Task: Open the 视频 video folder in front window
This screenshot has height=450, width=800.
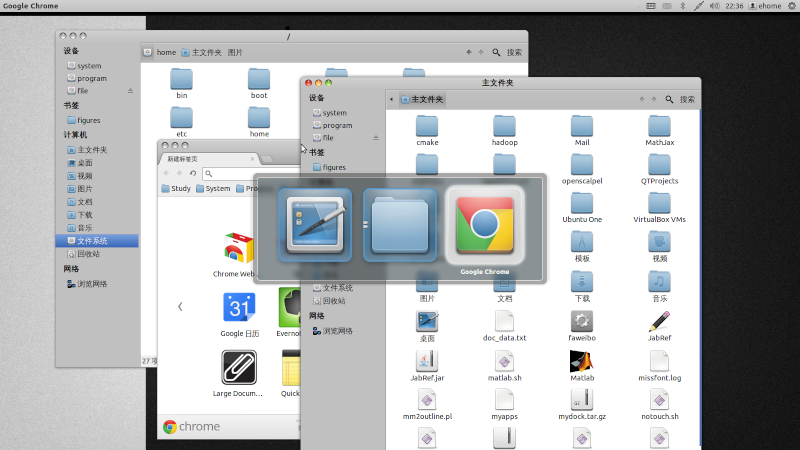Action: [x=660, y=247]
